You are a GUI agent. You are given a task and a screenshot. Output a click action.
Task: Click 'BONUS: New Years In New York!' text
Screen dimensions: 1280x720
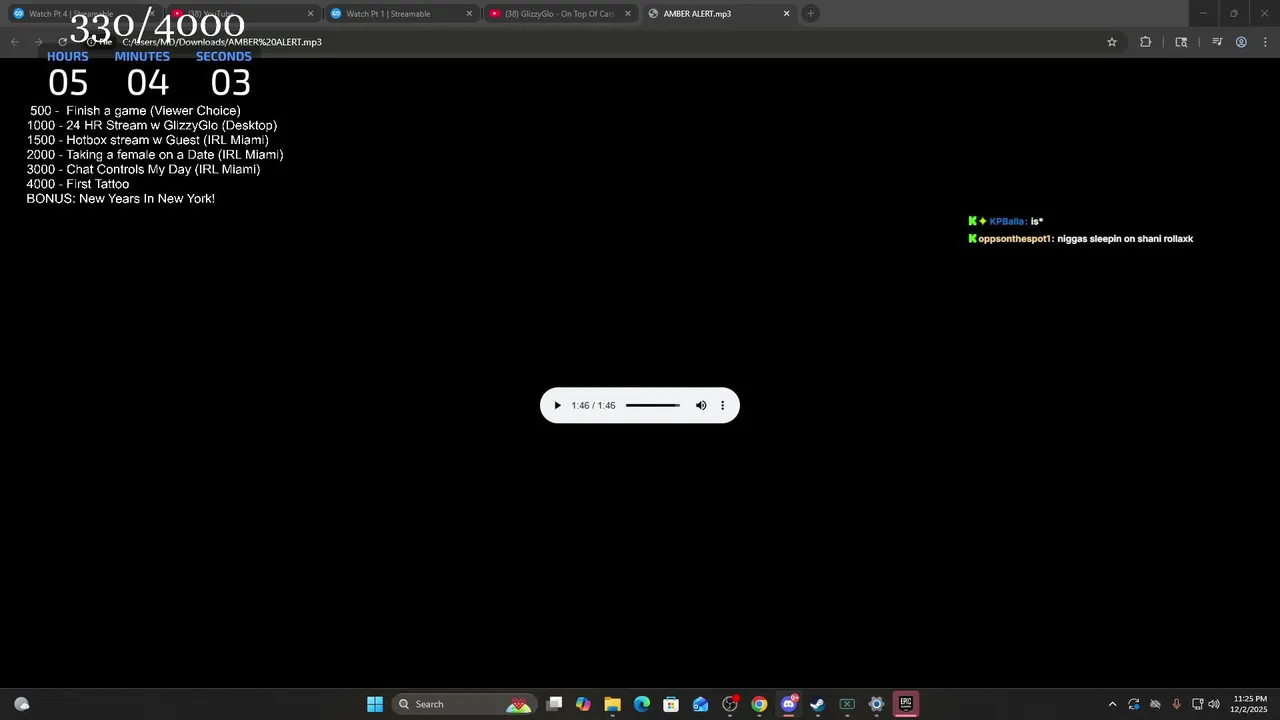pyautogui.click(x=121, y=199)
